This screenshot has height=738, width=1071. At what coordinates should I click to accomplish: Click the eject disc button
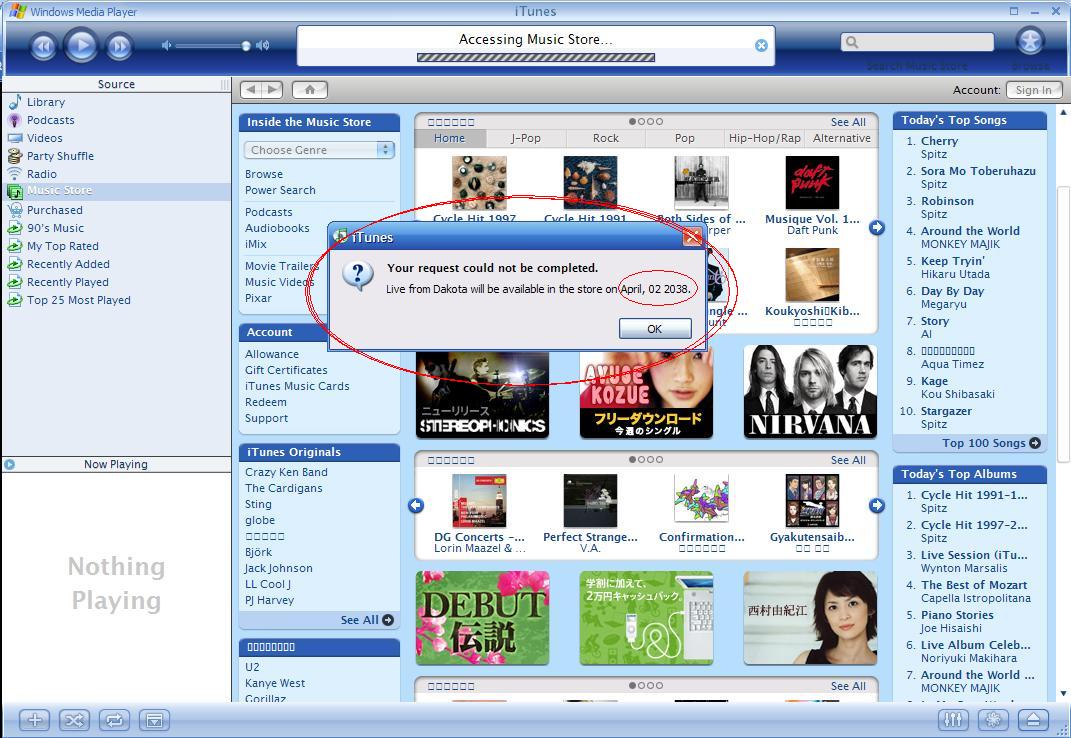[1034, 719]
